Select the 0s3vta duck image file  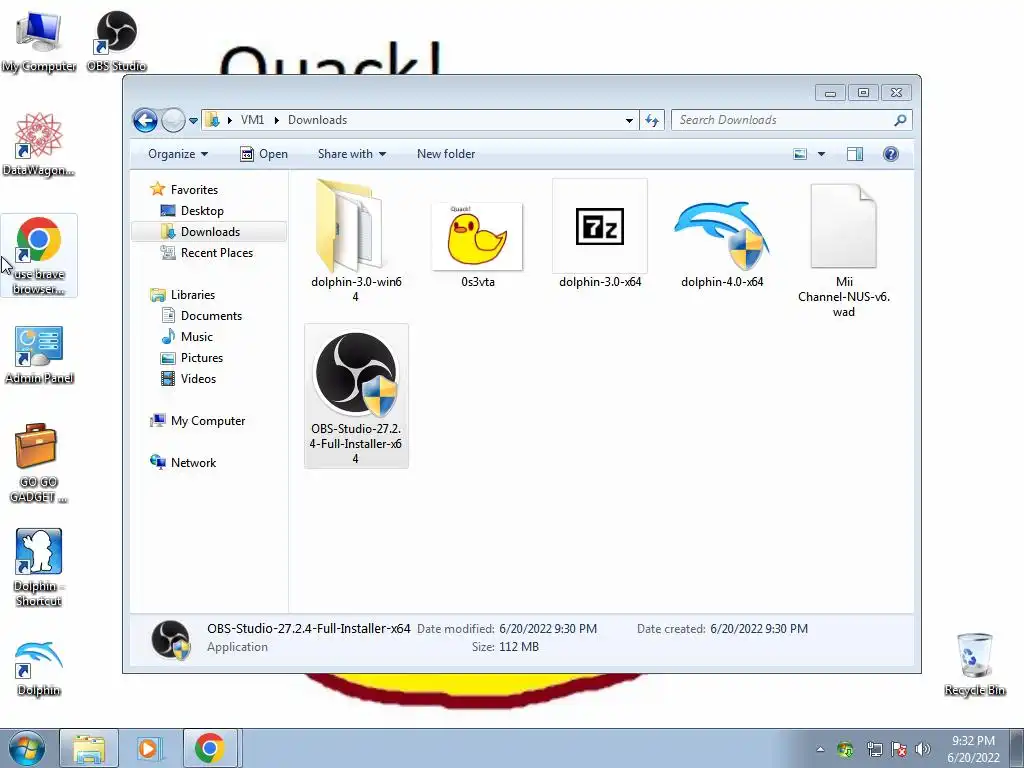coord(477,246)
